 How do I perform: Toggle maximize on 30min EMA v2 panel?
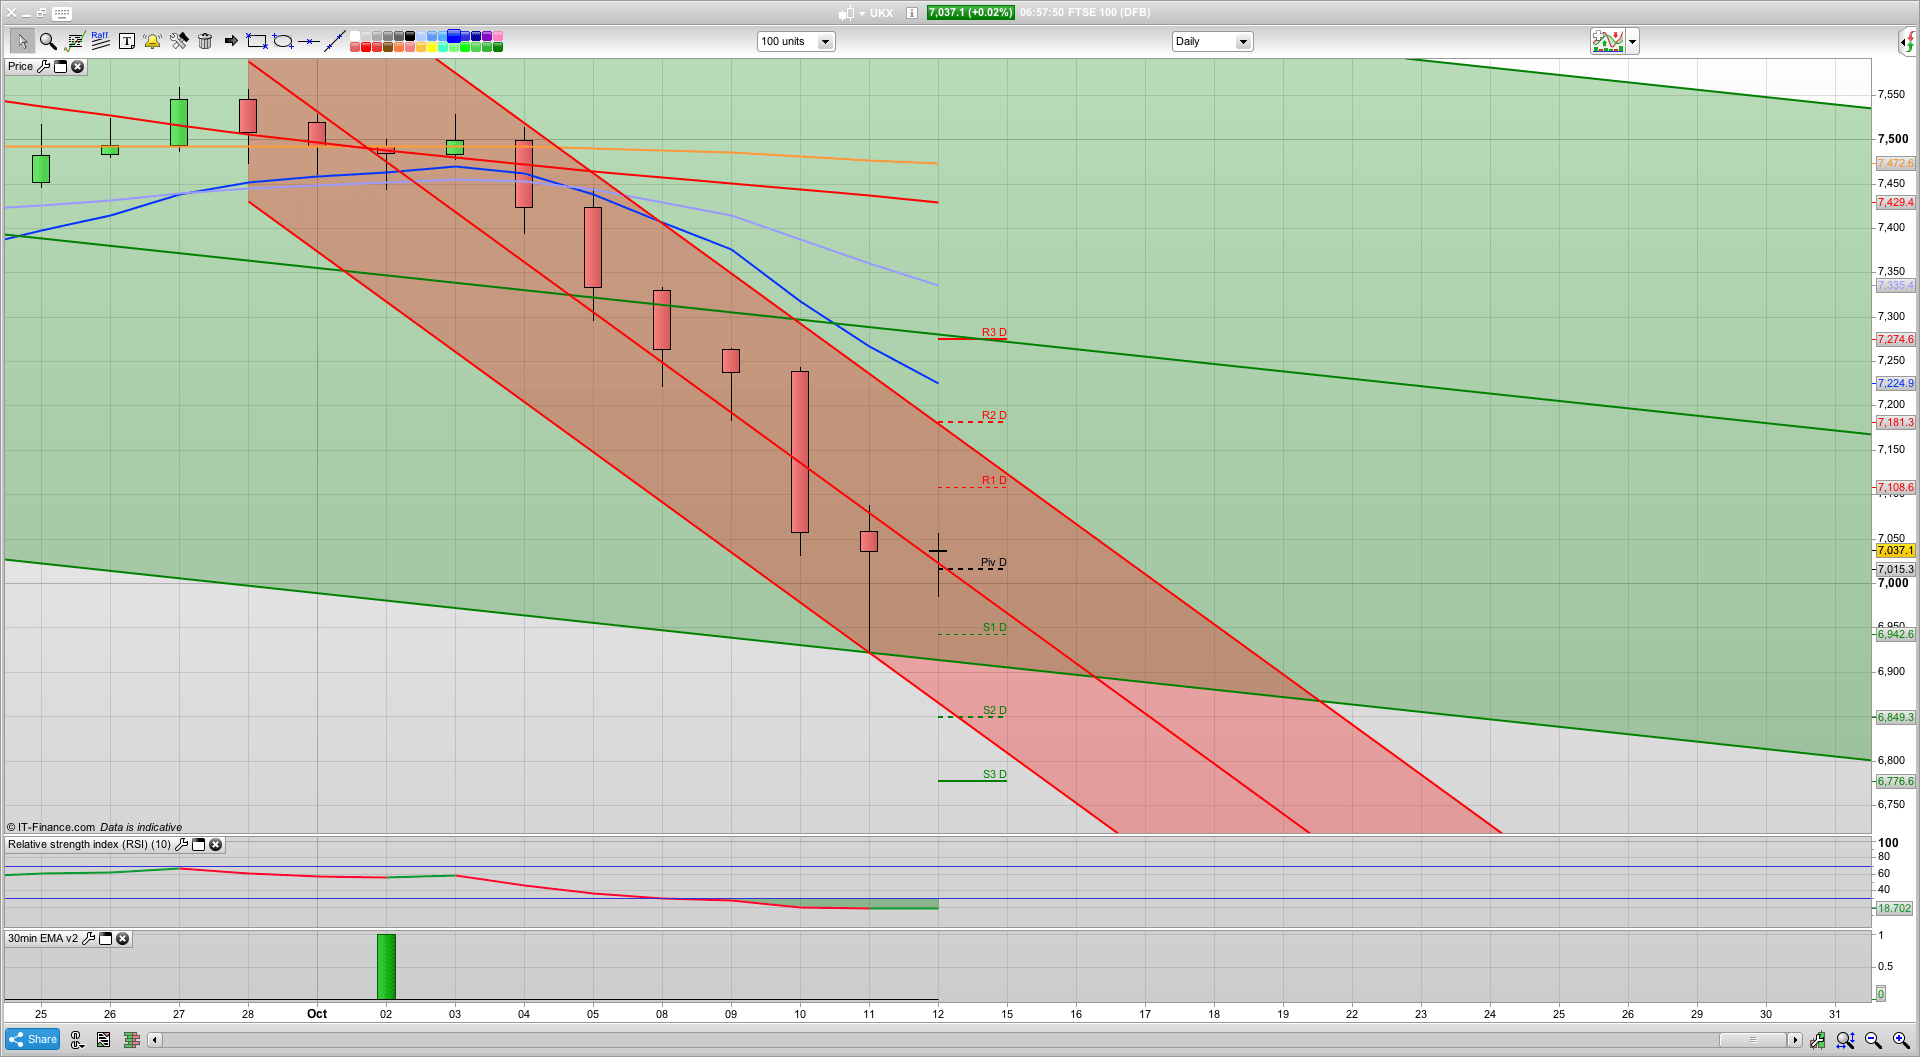(x=105, y=939)
